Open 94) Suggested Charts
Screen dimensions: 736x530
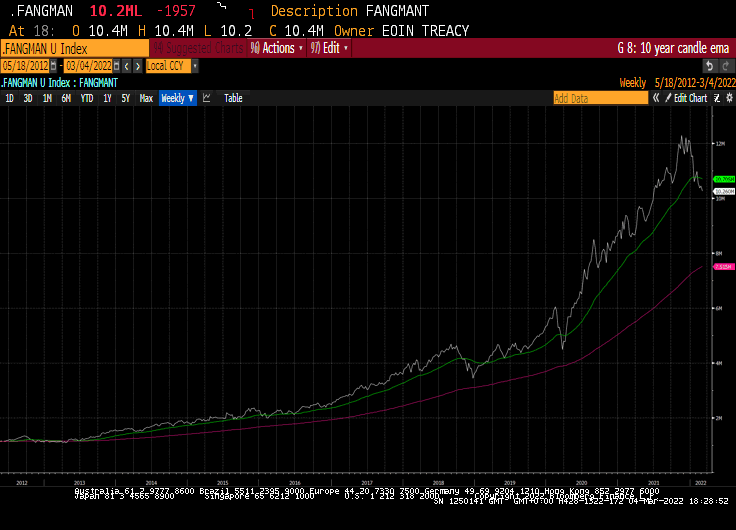(198, 48)
